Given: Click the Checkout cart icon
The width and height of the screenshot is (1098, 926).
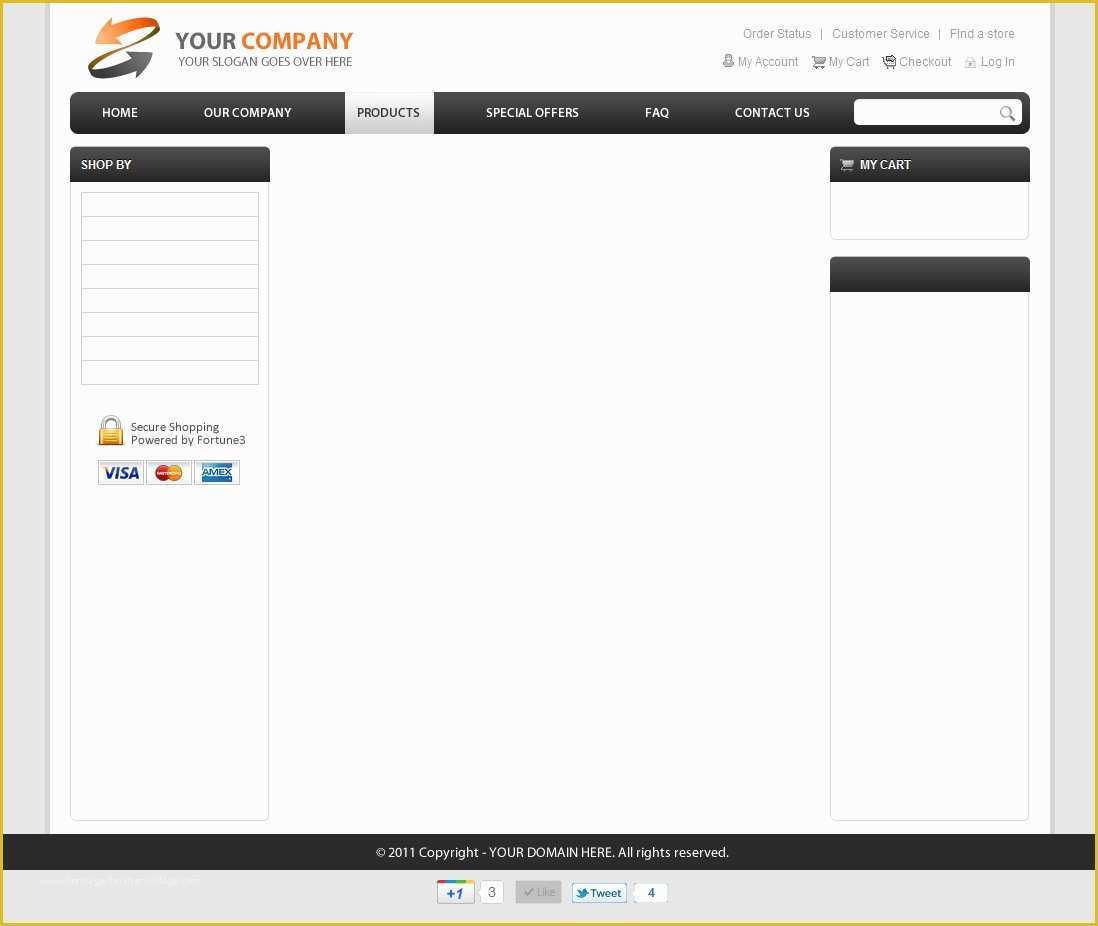Looking at the screenshot, I should [x=889, y=62].
